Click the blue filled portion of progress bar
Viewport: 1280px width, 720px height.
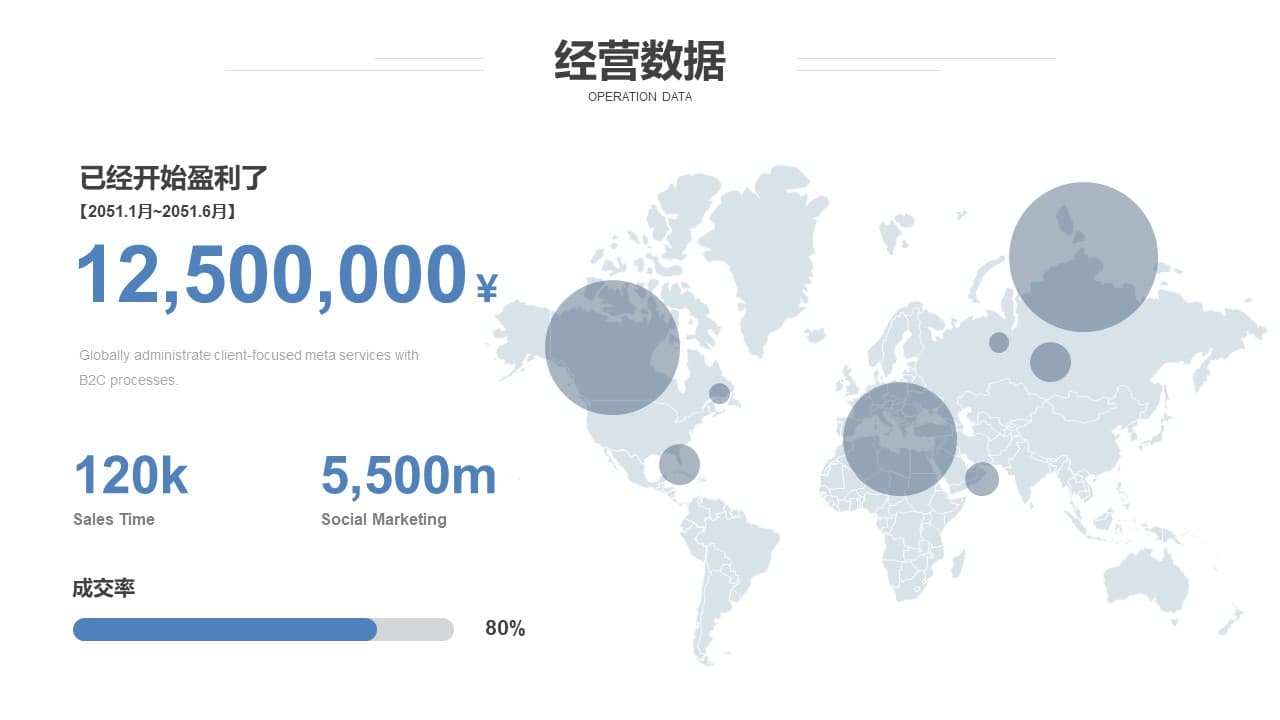pos(225,629)
